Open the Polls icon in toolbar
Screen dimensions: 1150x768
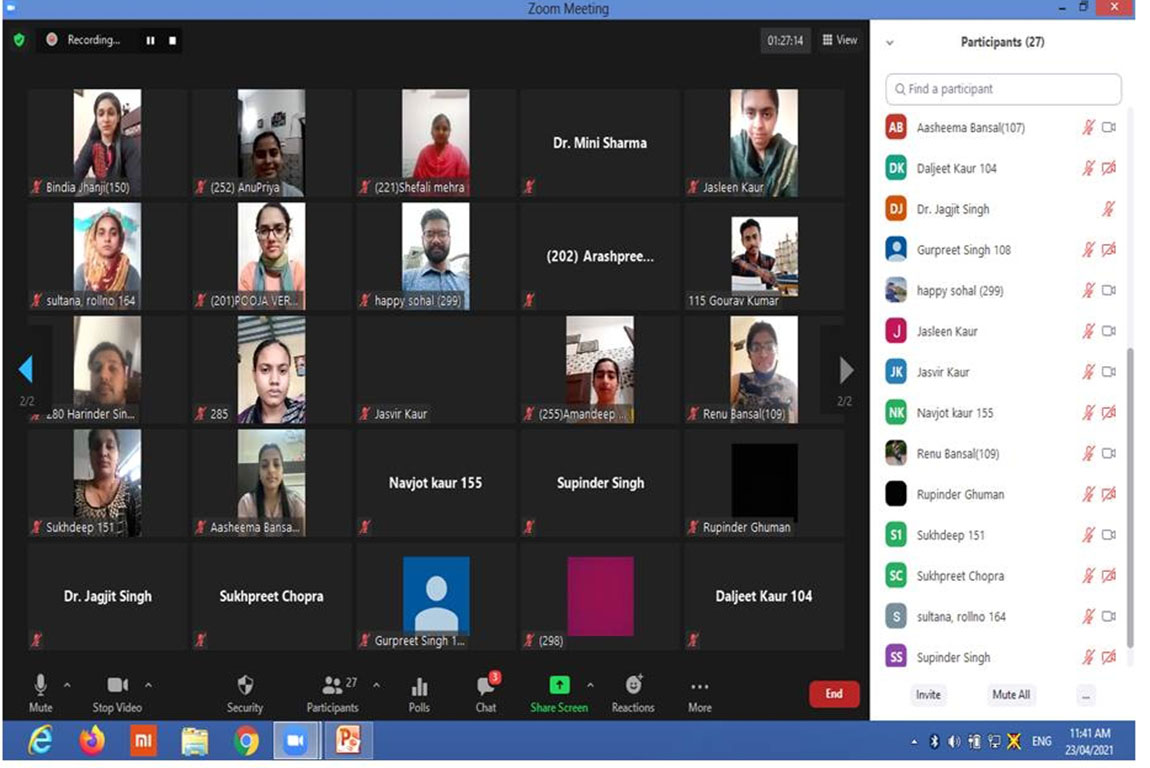click(419, 686)
